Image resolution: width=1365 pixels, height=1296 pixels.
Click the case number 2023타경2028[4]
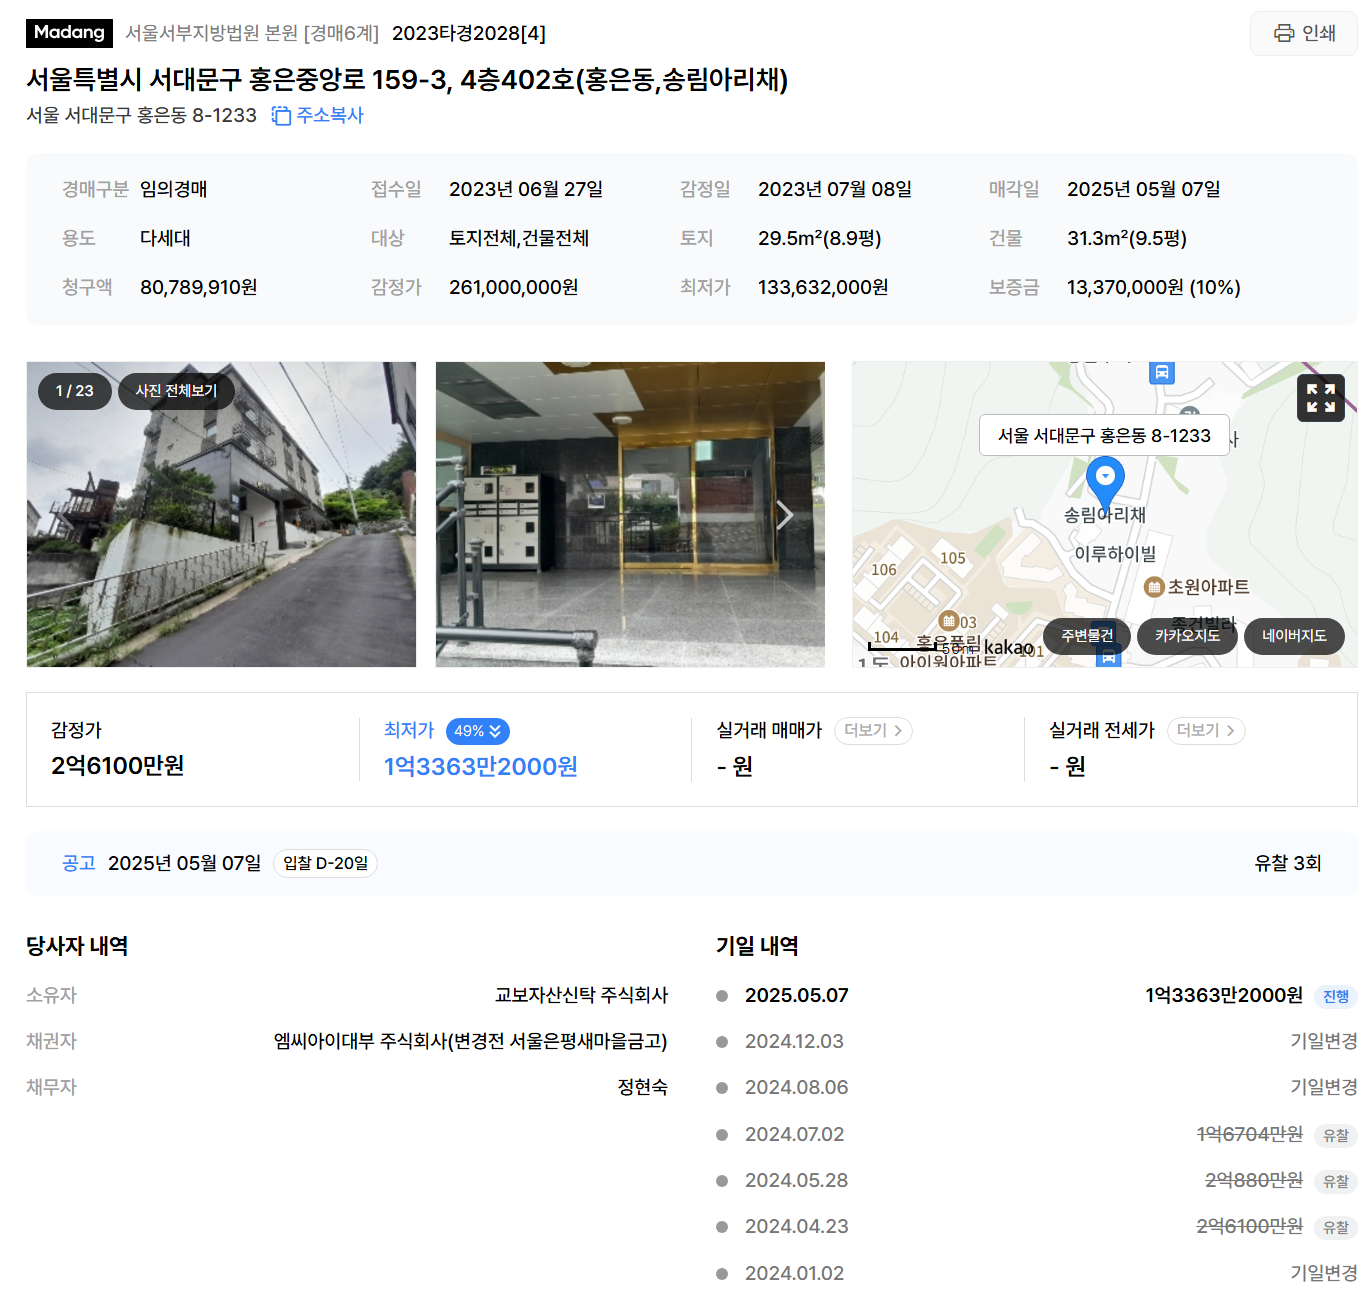click(x=469, y=33)
